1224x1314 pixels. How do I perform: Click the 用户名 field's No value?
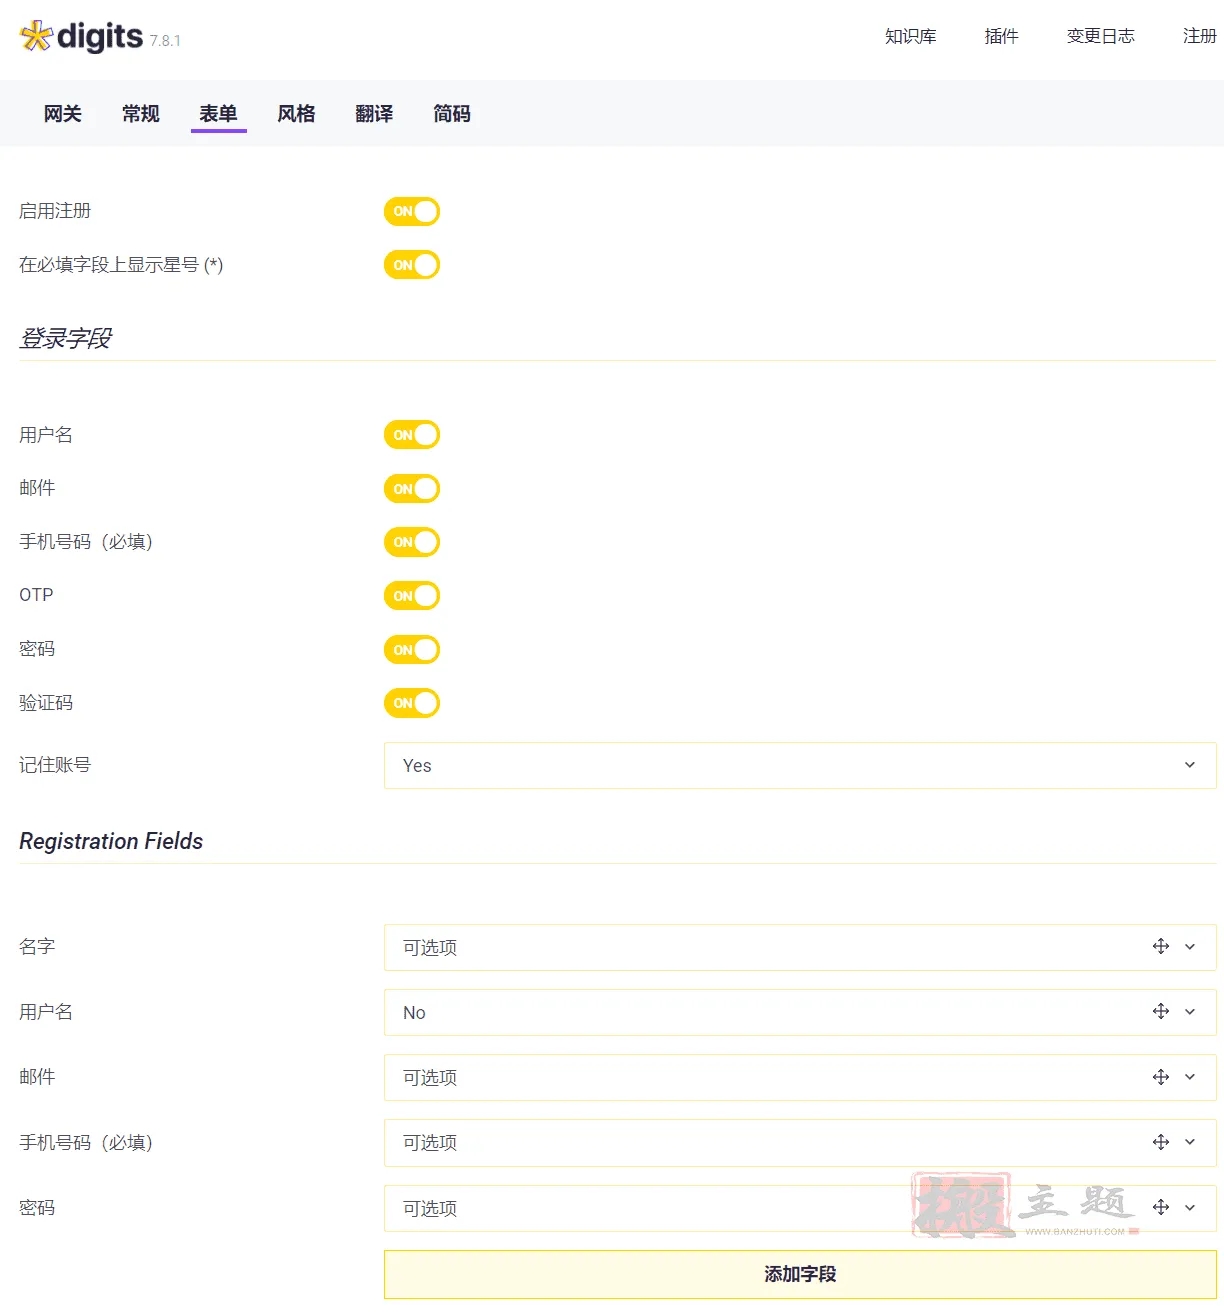(414, 1012)
